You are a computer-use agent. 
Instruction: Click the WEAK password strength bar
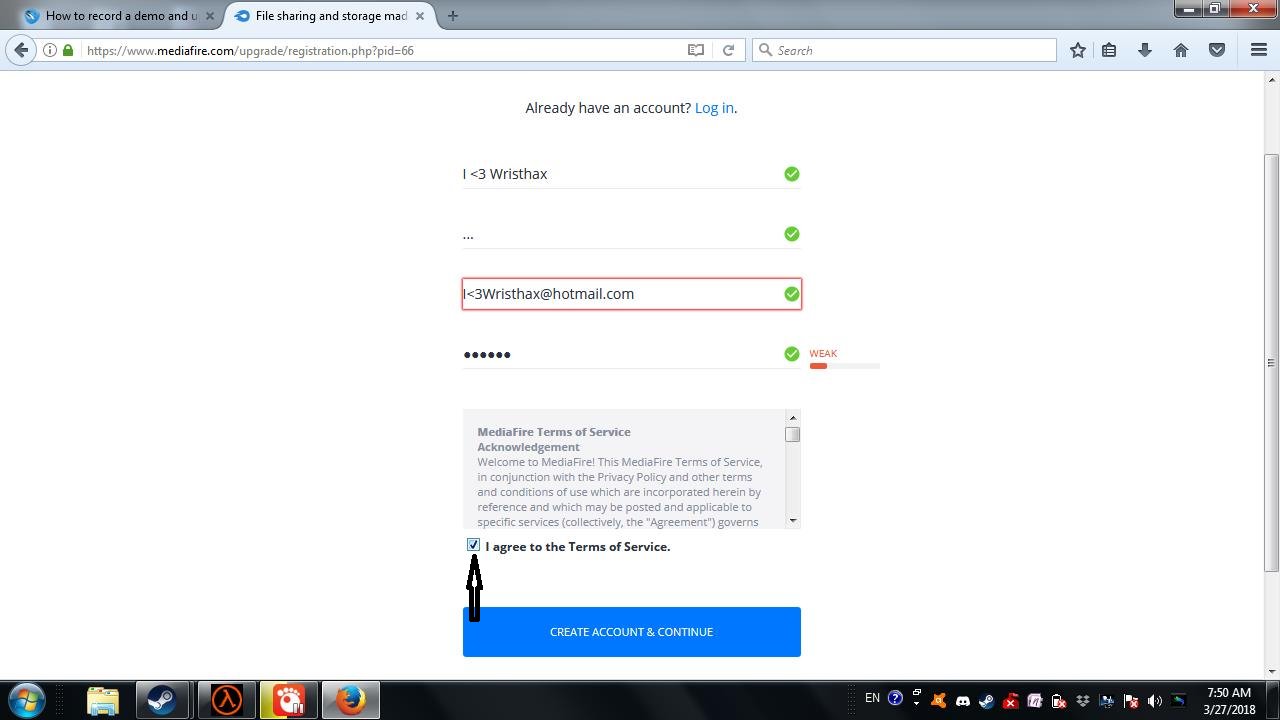pos(844,366)
